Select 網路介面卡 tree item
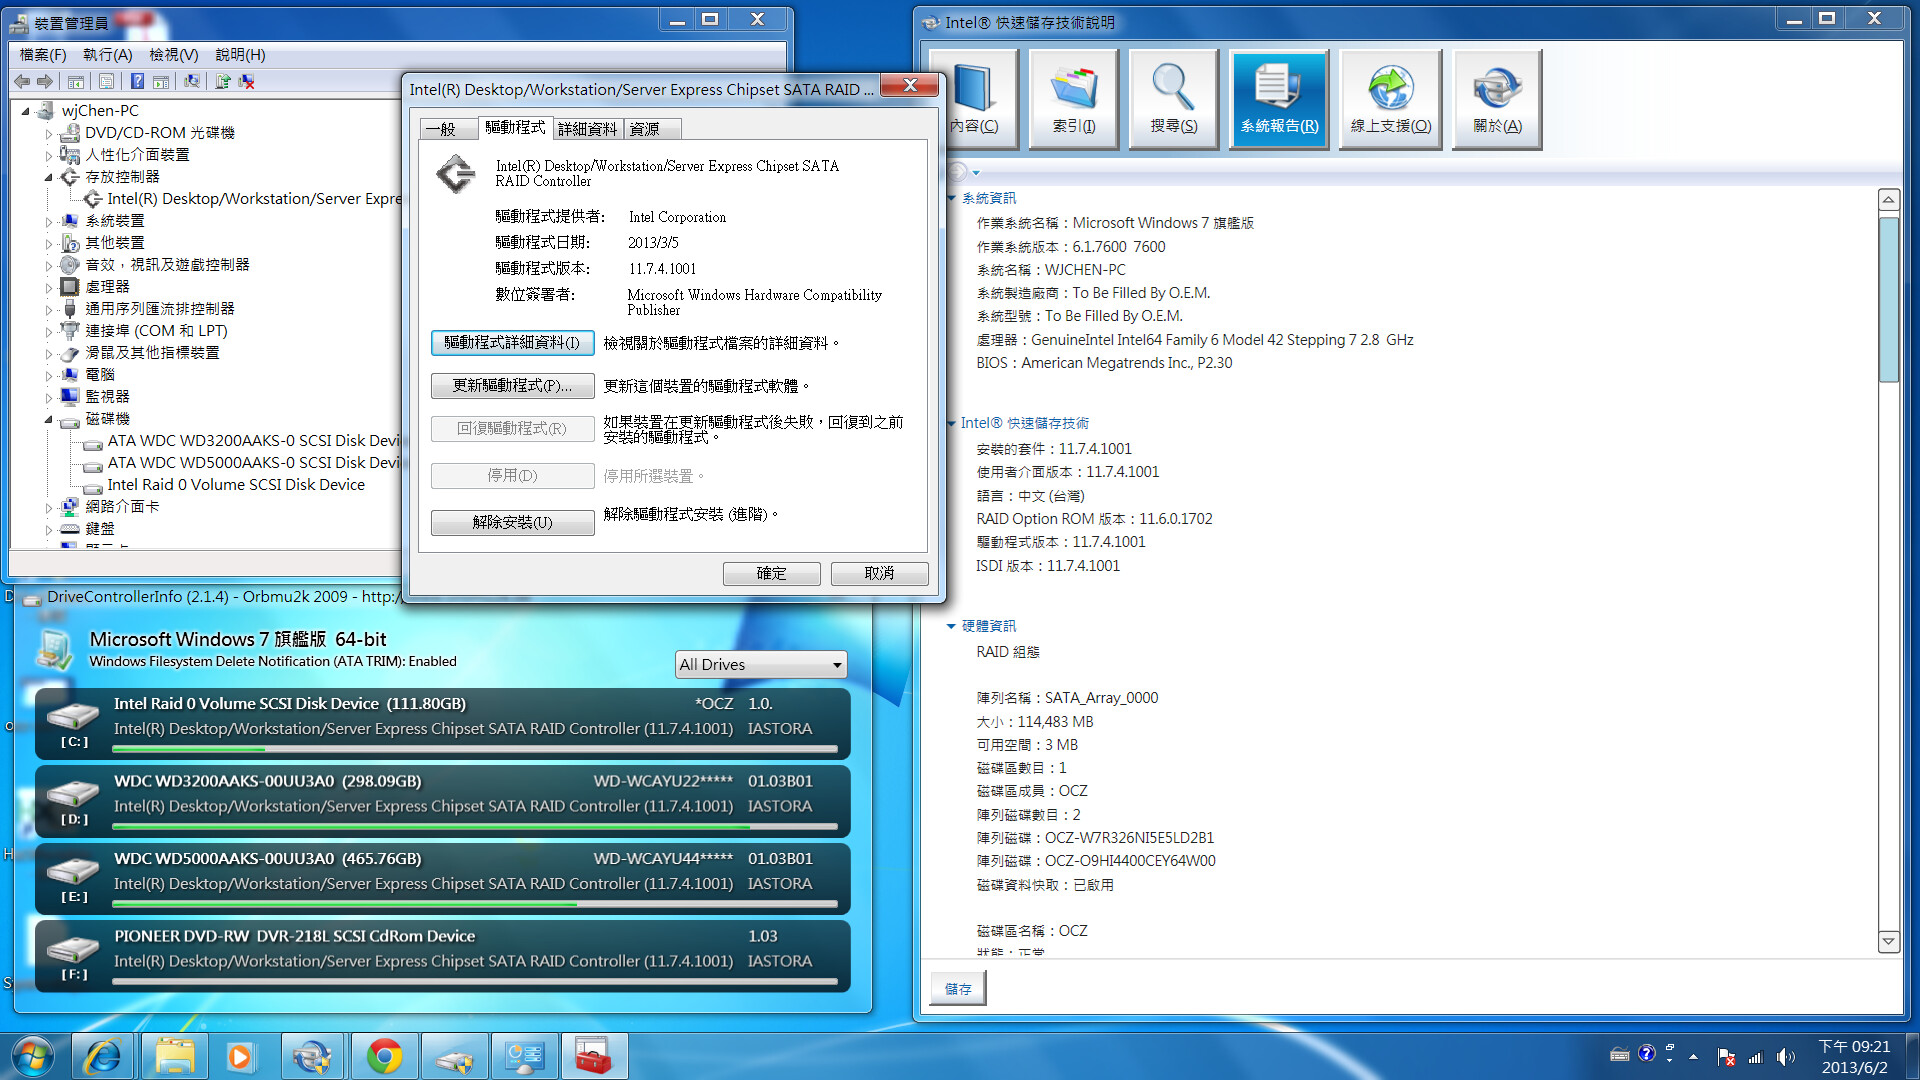The width and height of the screenshot is (1920, 1080). point(122,507)
